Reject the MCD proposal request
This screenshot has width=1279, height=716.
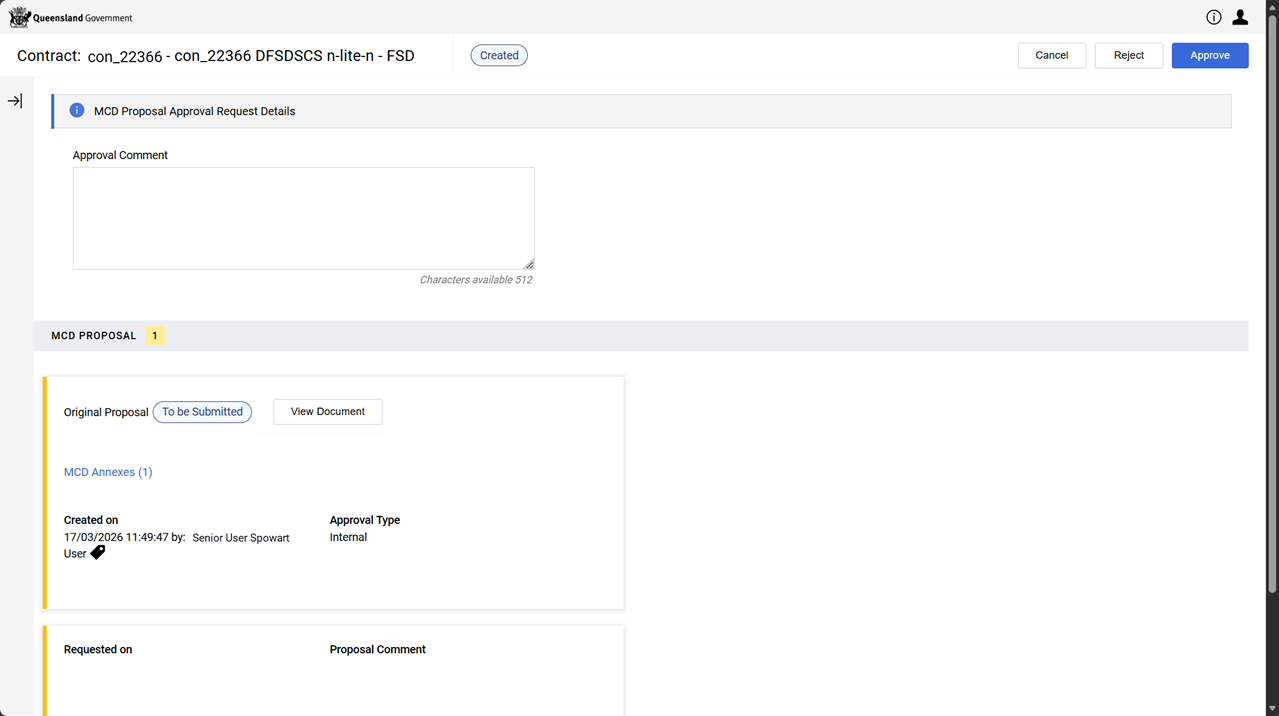coord(1128,55)
